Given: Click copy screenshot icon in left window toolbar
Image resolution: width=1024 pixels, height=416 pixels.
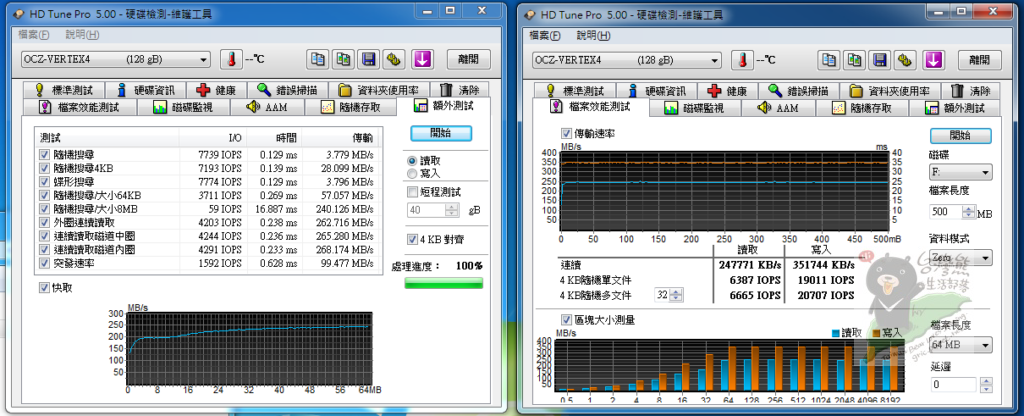Looking at the screenshot, I should pyautogui.click(x=343, y=59).
